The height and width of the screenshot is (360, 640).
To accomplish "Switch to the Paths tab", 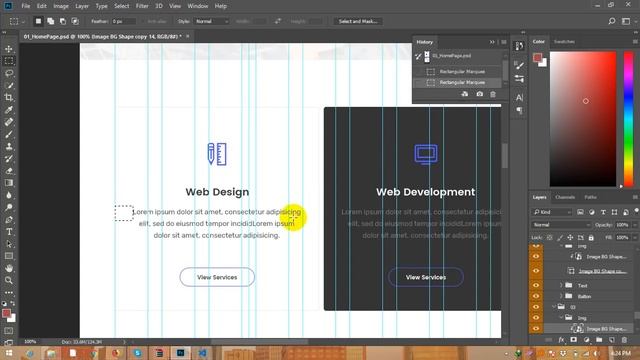I will (591, 197).
